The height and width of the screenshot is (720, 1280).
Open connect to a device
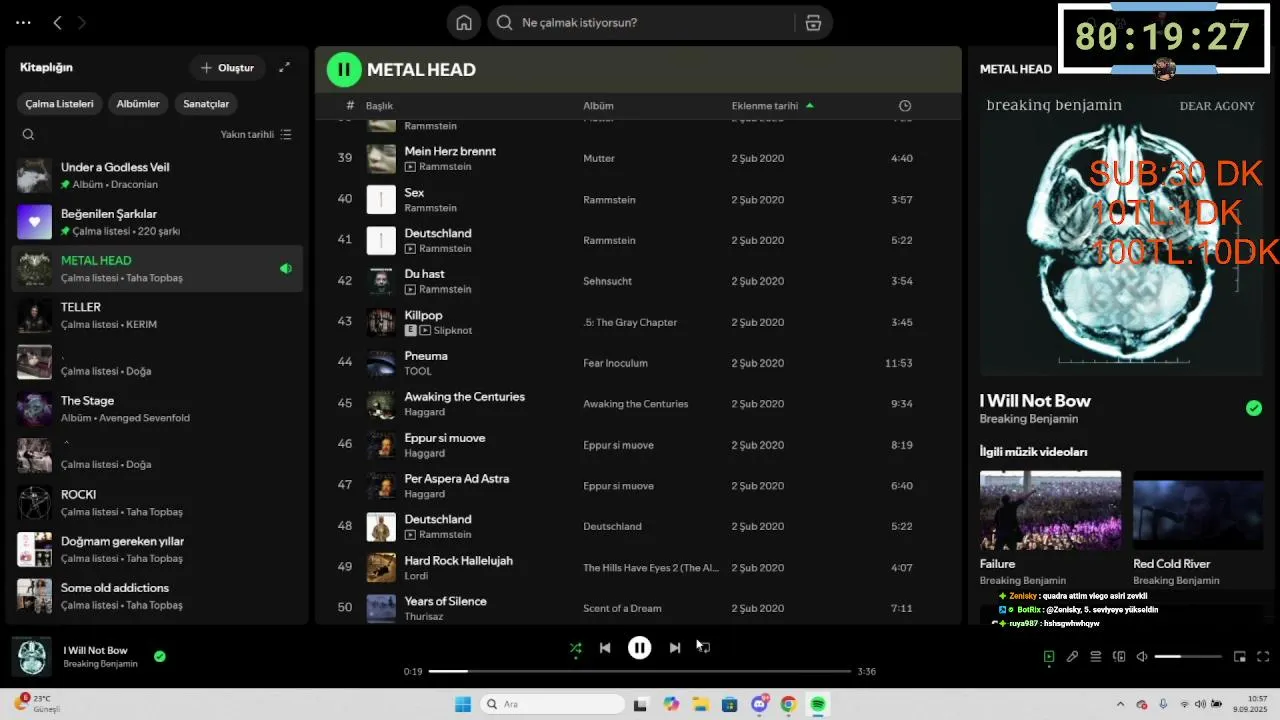(1119, 657)
